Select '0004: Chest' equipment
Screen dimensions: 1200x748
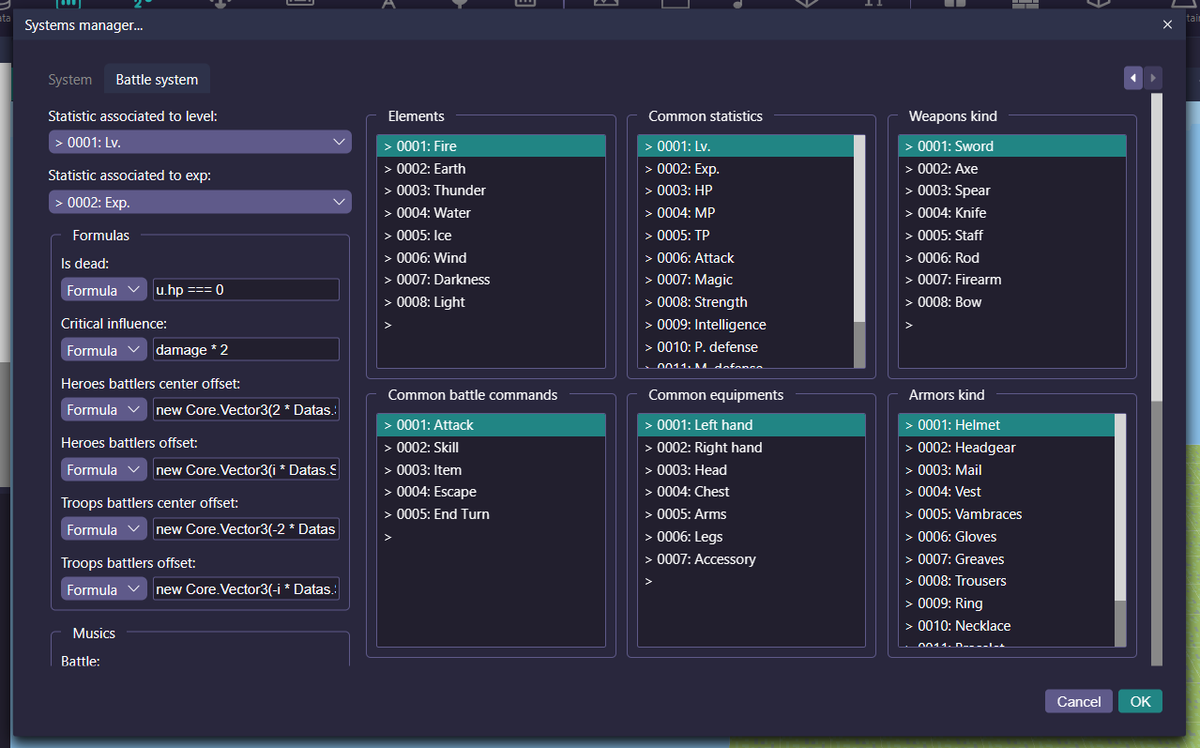[752, 491]
